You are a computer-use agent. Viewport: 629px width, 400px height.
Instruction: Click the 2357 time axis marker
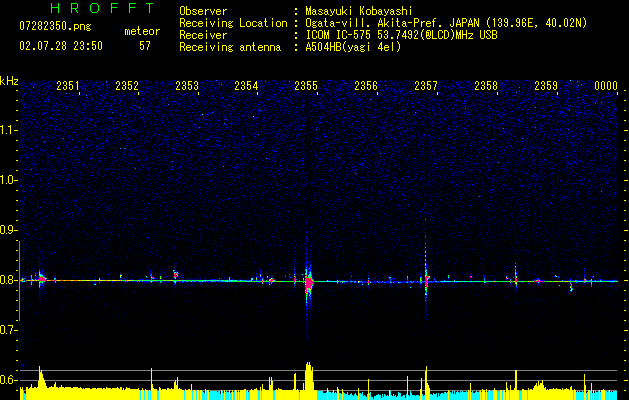pyautogui.click(x=426, y=86)
